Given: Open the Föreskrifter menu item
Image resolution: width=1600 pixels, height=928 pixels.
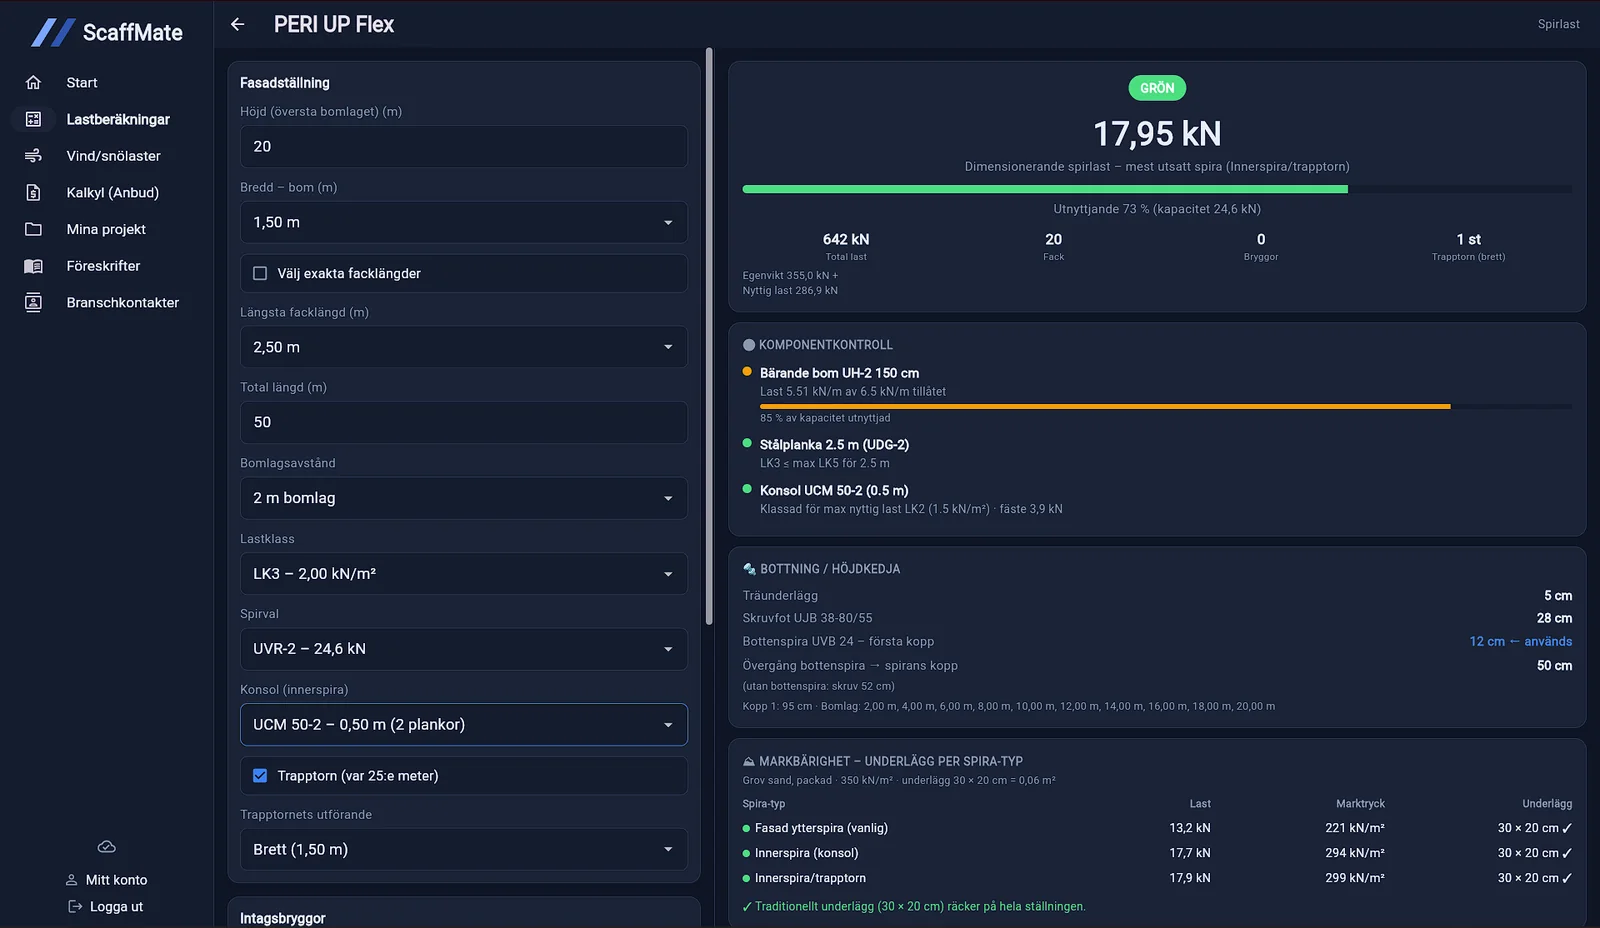Looking at the screenshot, I should pos(103,266).
